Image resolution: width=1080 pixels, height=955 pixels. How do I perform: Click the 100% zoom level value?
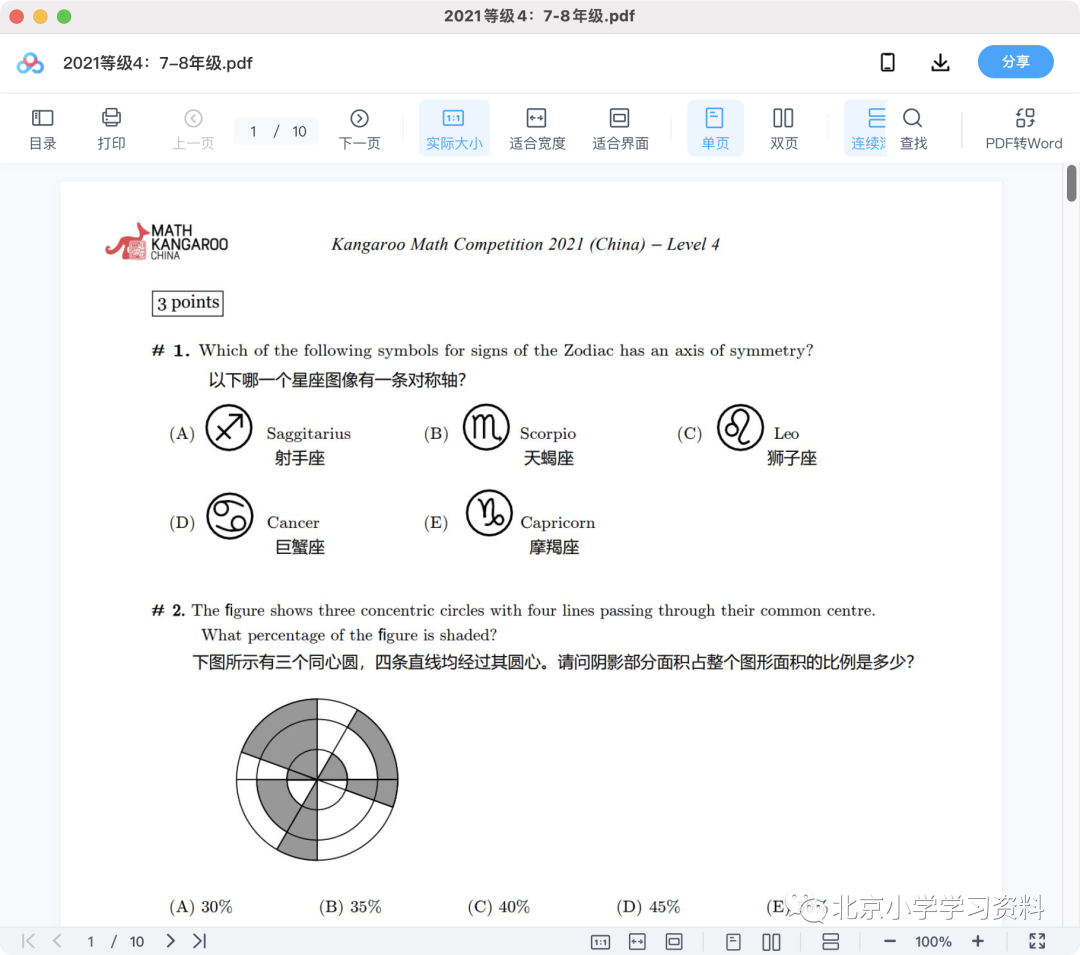[933, 941]
